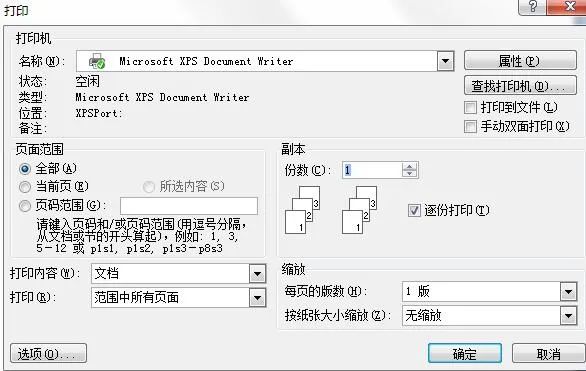The image size is (586, 371).
Task: Click the 位置 value XPSPort:
Action: (x=99, y=113)
